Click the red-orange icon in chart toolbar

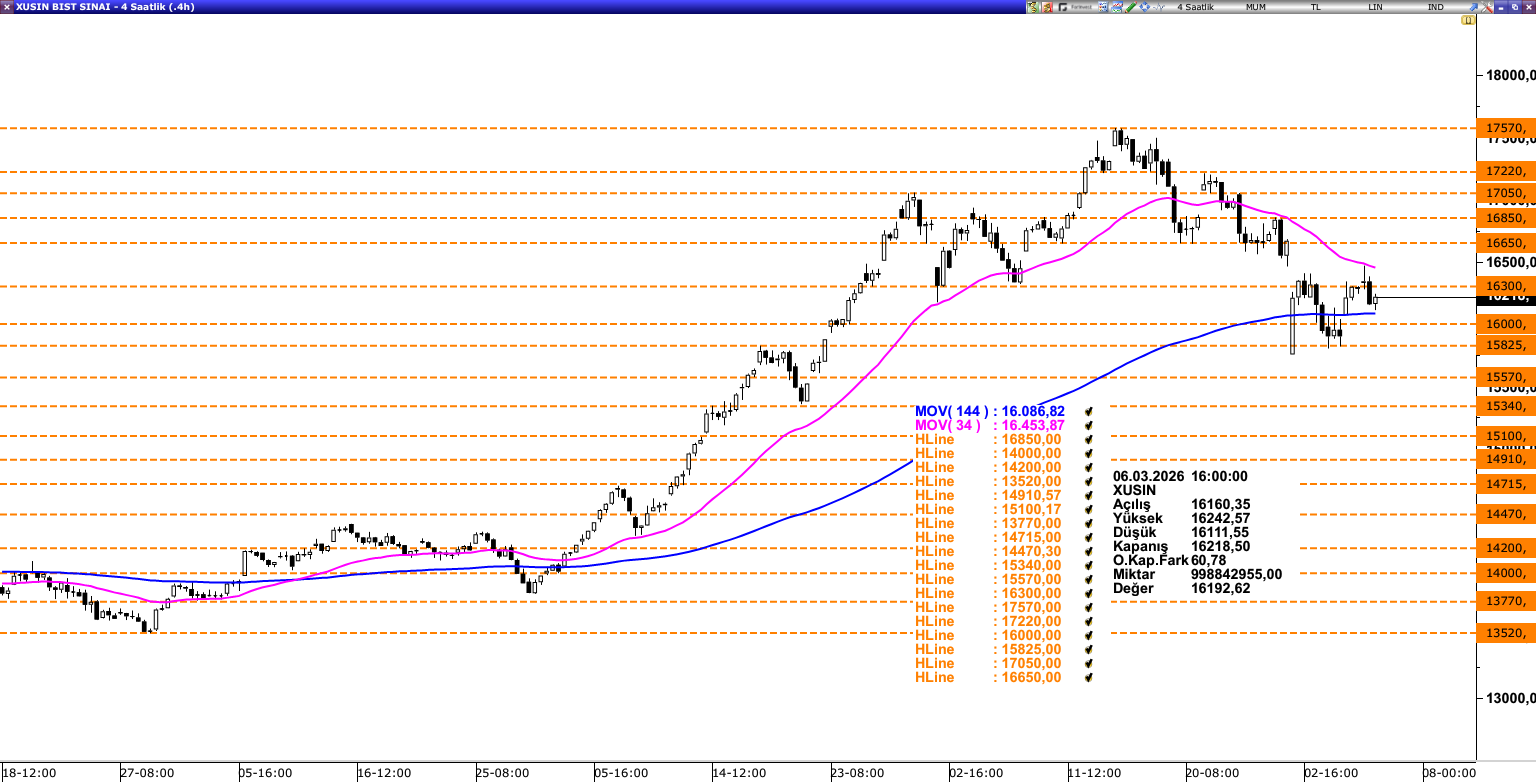coord(1047,7)
